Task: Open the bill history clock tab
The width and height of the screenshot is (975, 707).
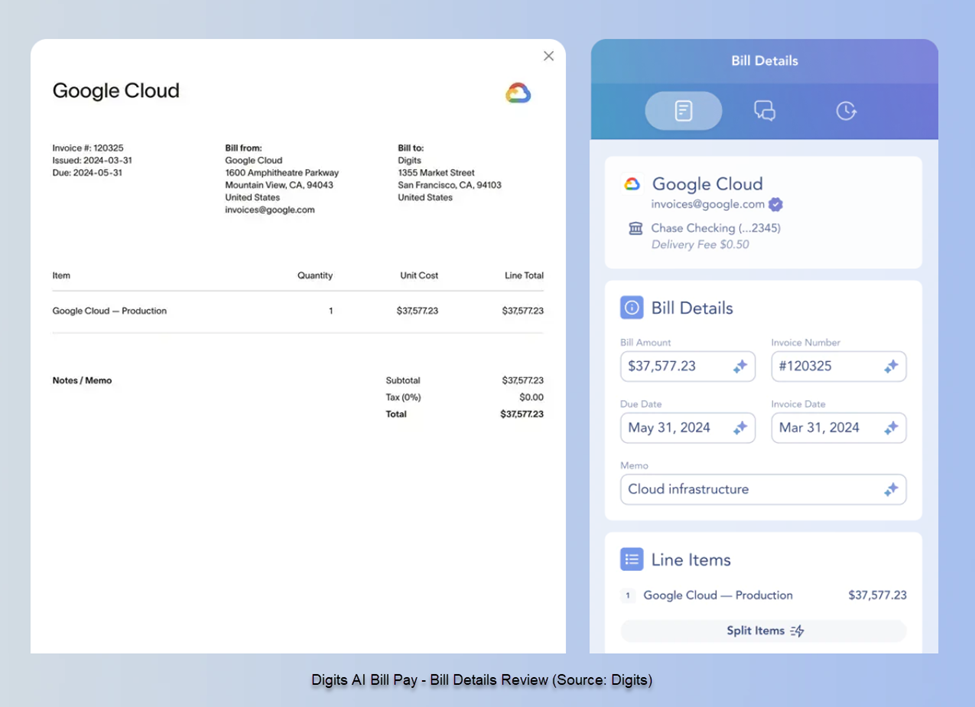Action: [x=846, y=111]
